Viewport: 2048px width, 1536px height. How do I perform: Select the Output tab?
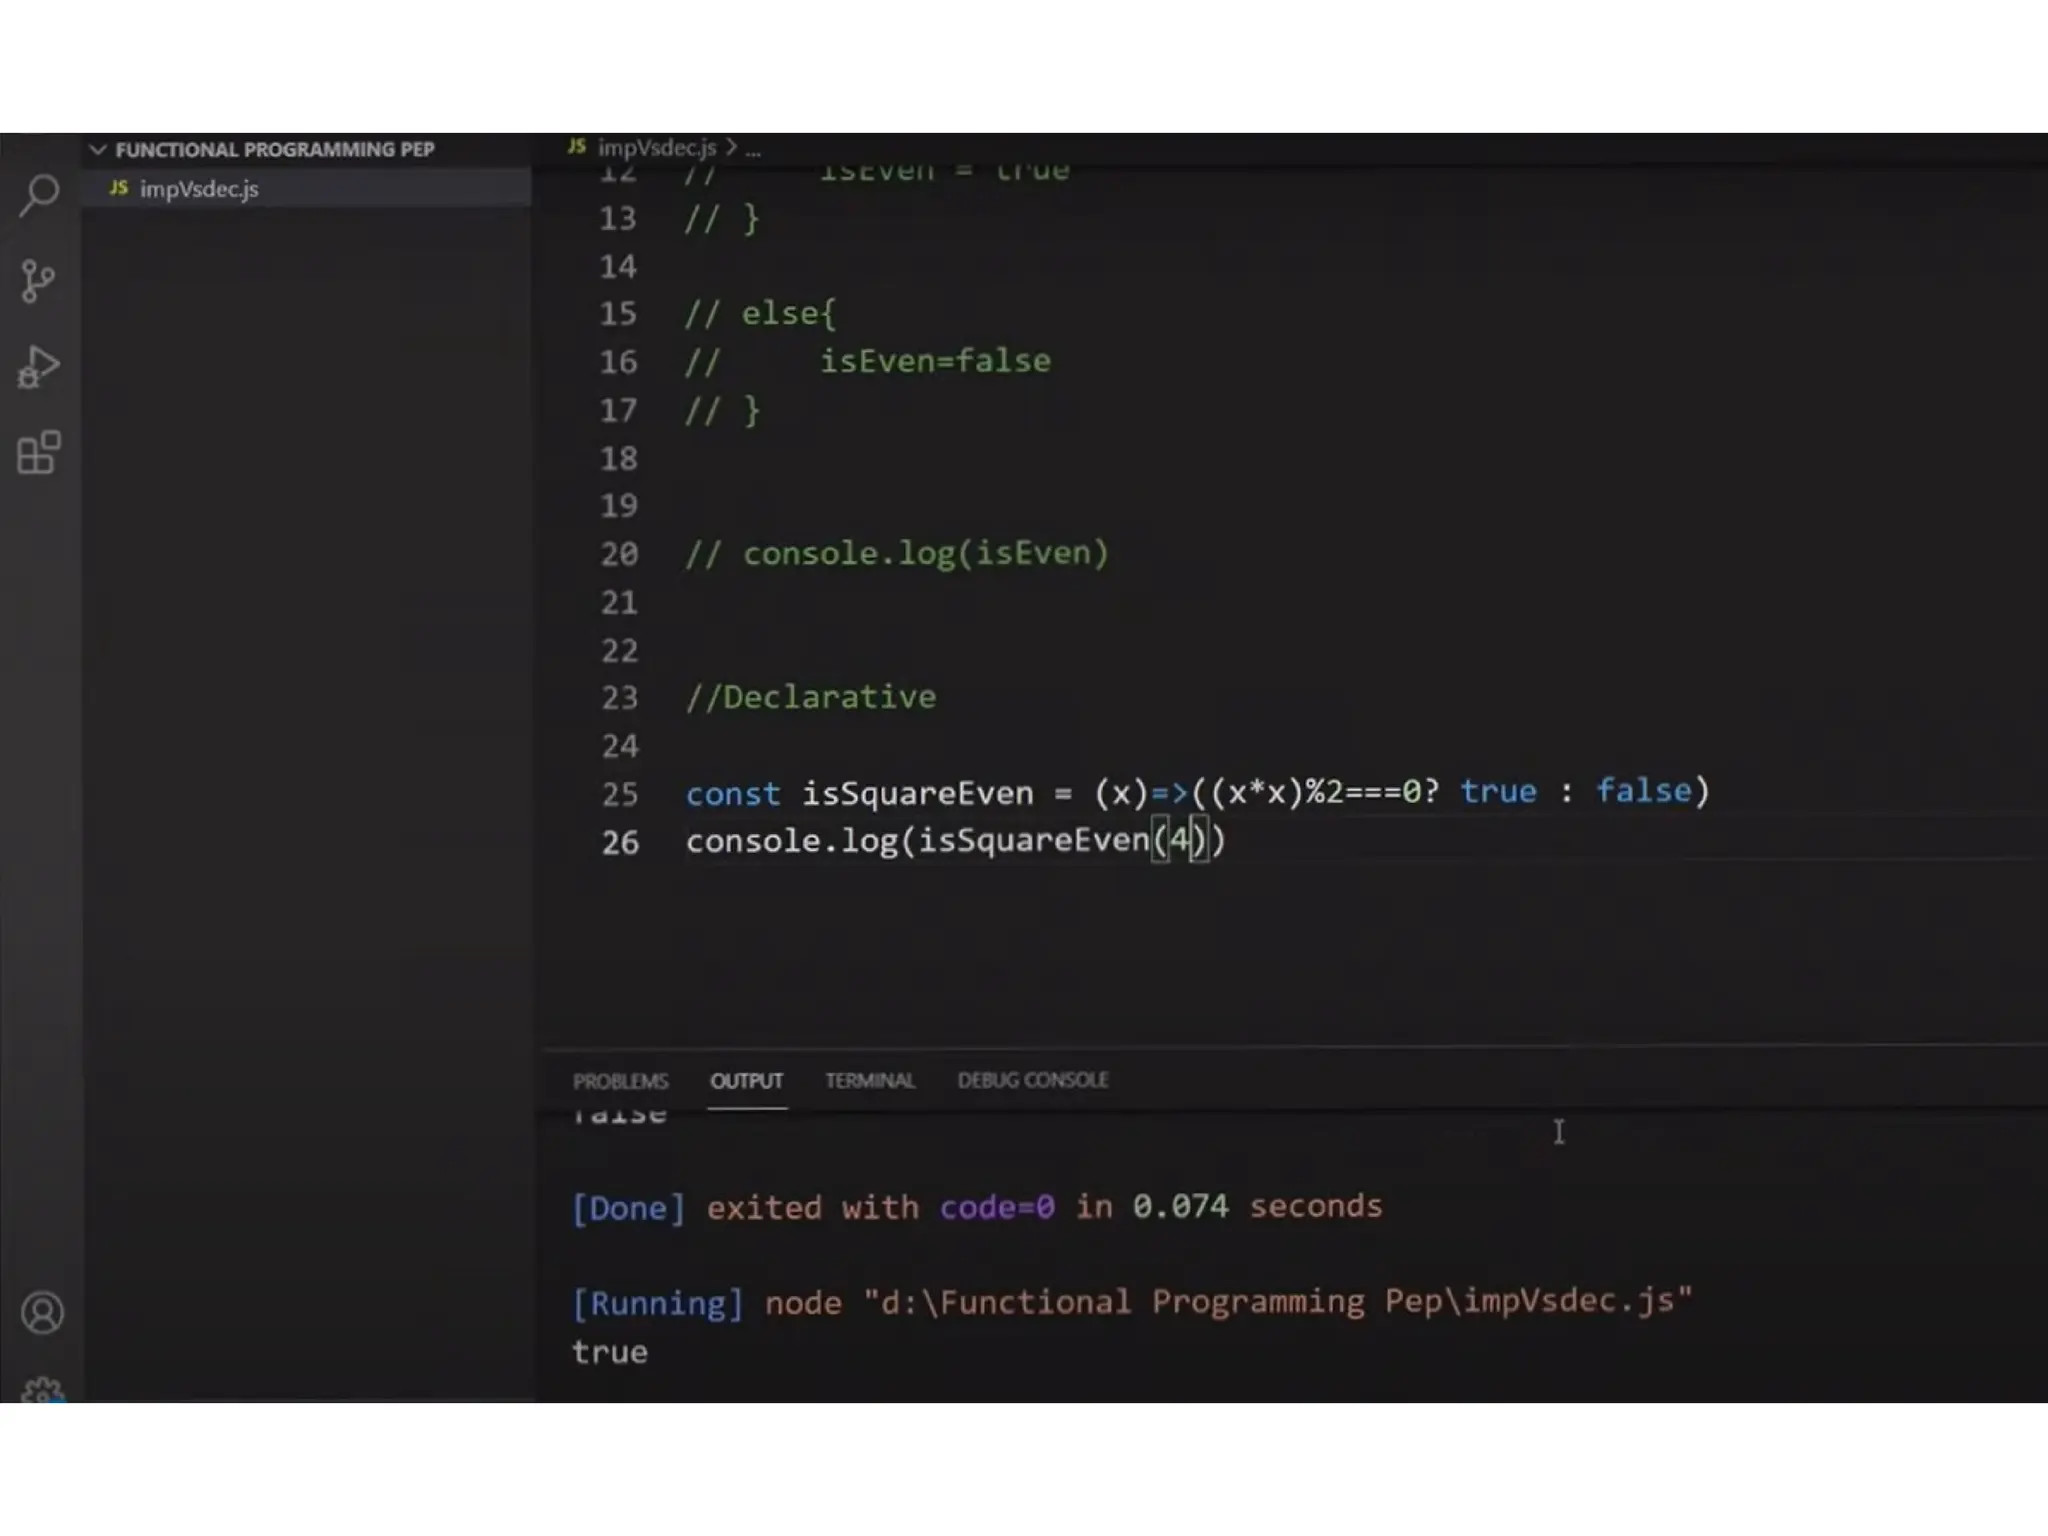pyautogui.click(x=746, y=1081)
